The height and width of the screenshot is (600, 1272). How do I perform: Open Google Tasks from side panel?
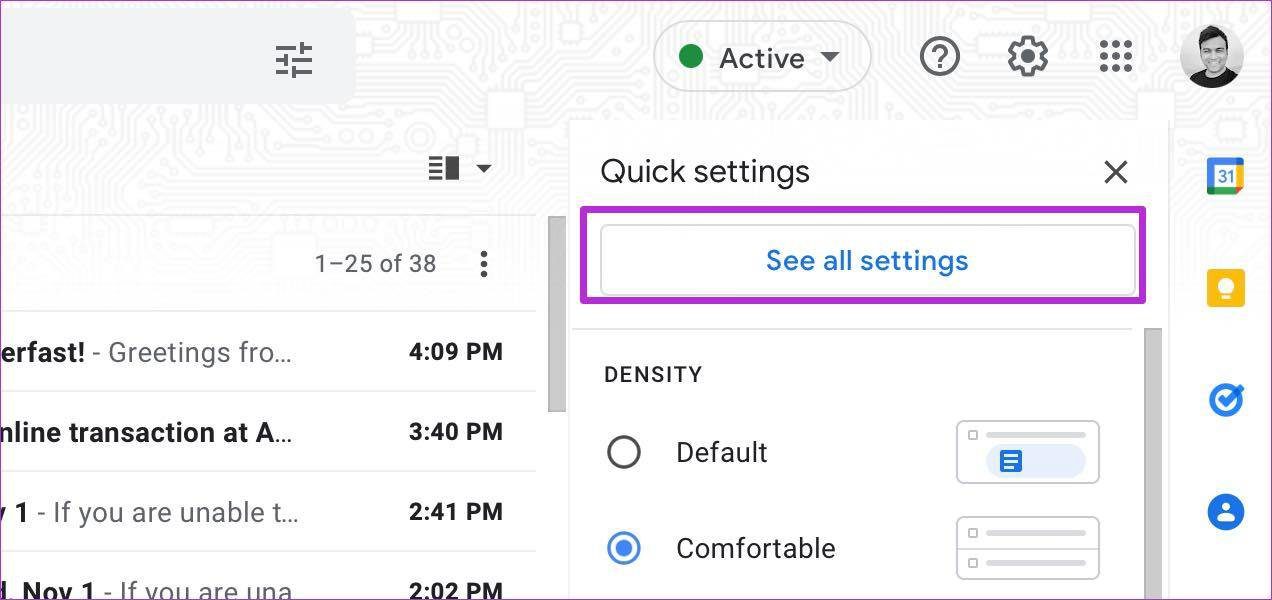coord(1225,400)
